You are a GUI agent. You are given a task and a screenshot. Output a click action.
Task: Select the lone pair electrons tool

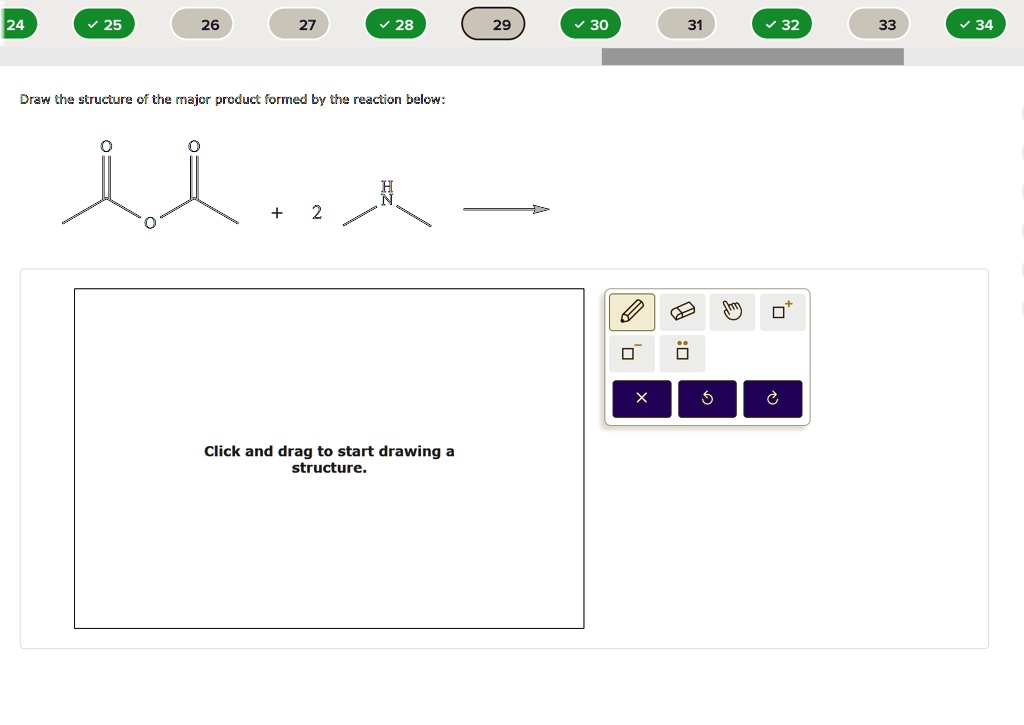[682, 352]
